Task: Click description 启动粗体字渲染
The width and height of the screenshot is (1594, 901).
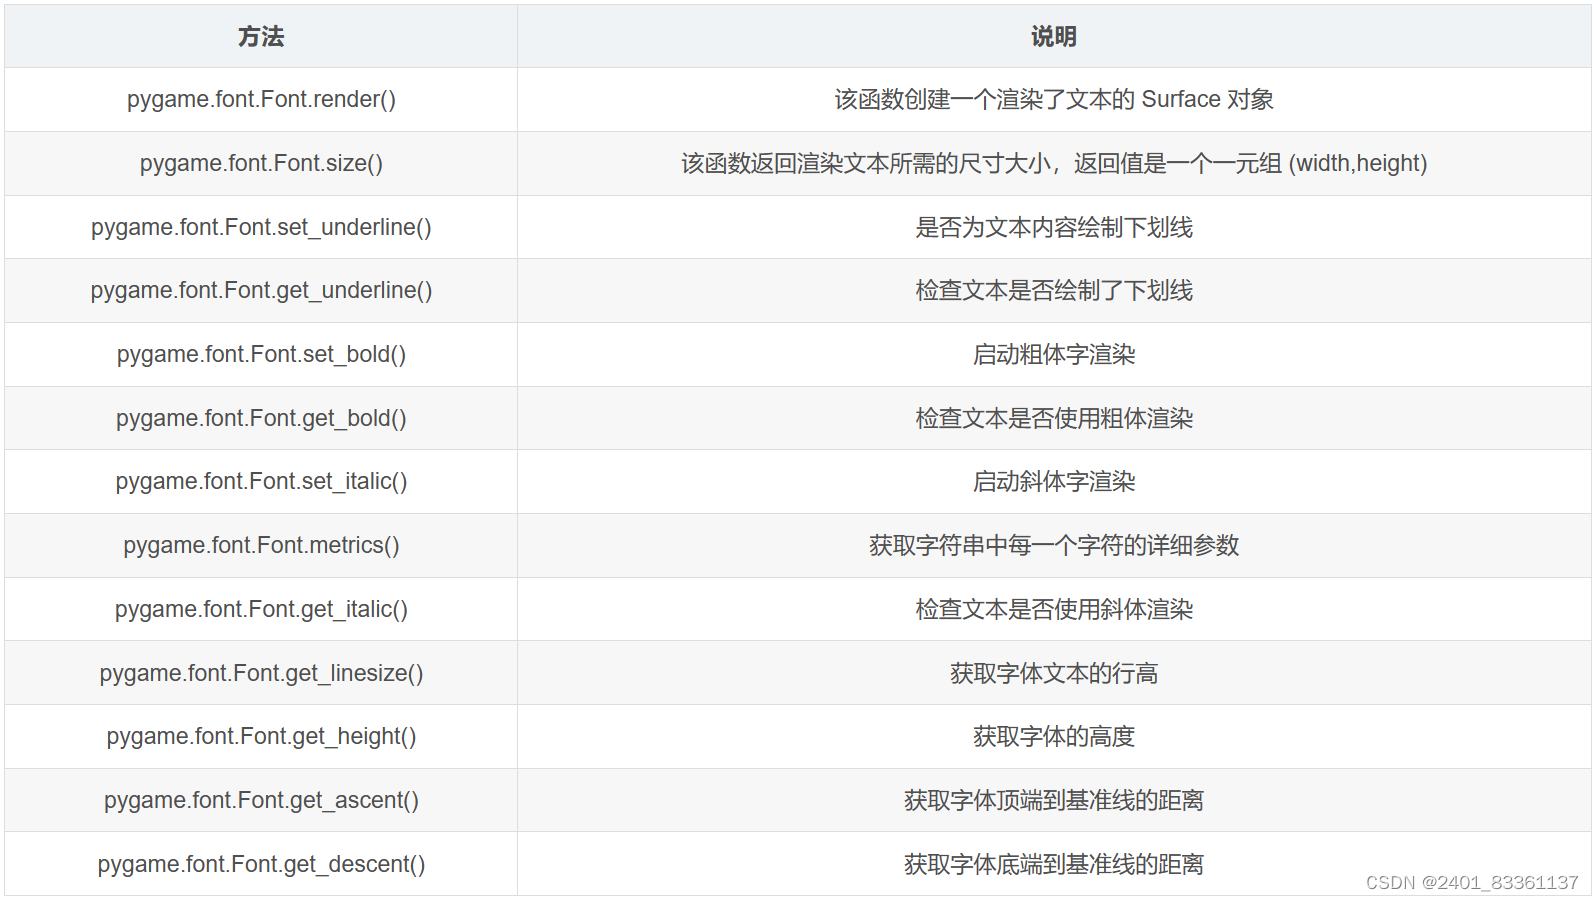Action: [x=1054, y=354]
